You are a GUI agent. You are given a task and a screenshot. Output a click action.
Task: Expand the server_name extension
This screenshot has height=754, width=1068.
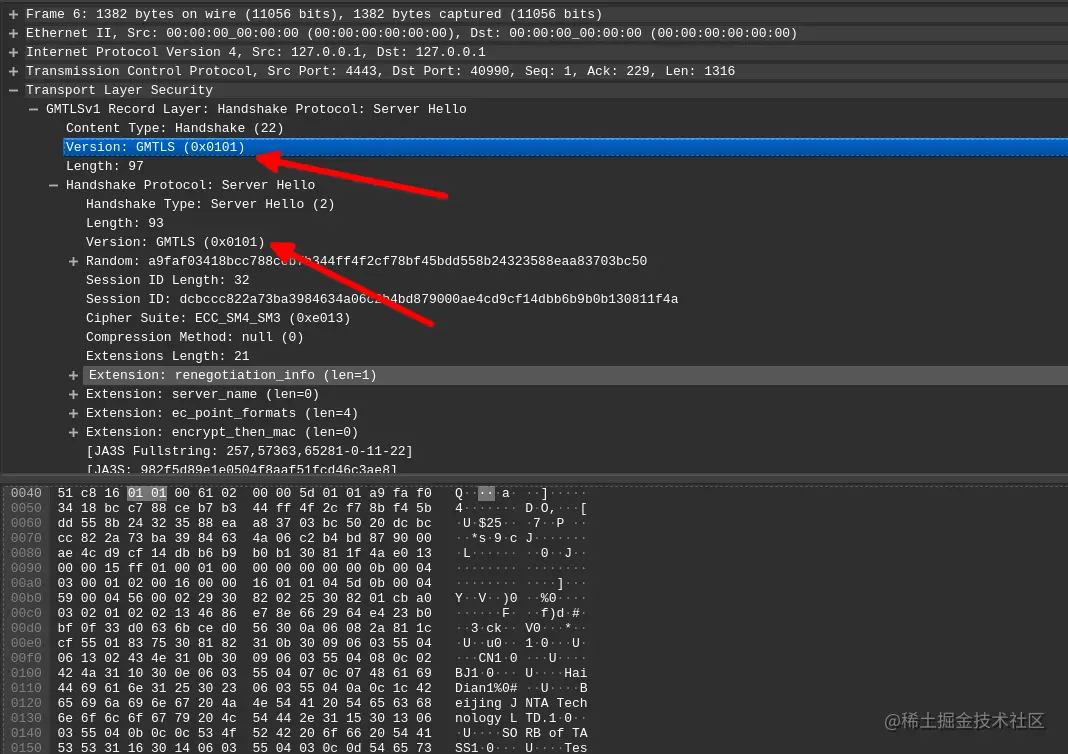click(x=73, y=393)
